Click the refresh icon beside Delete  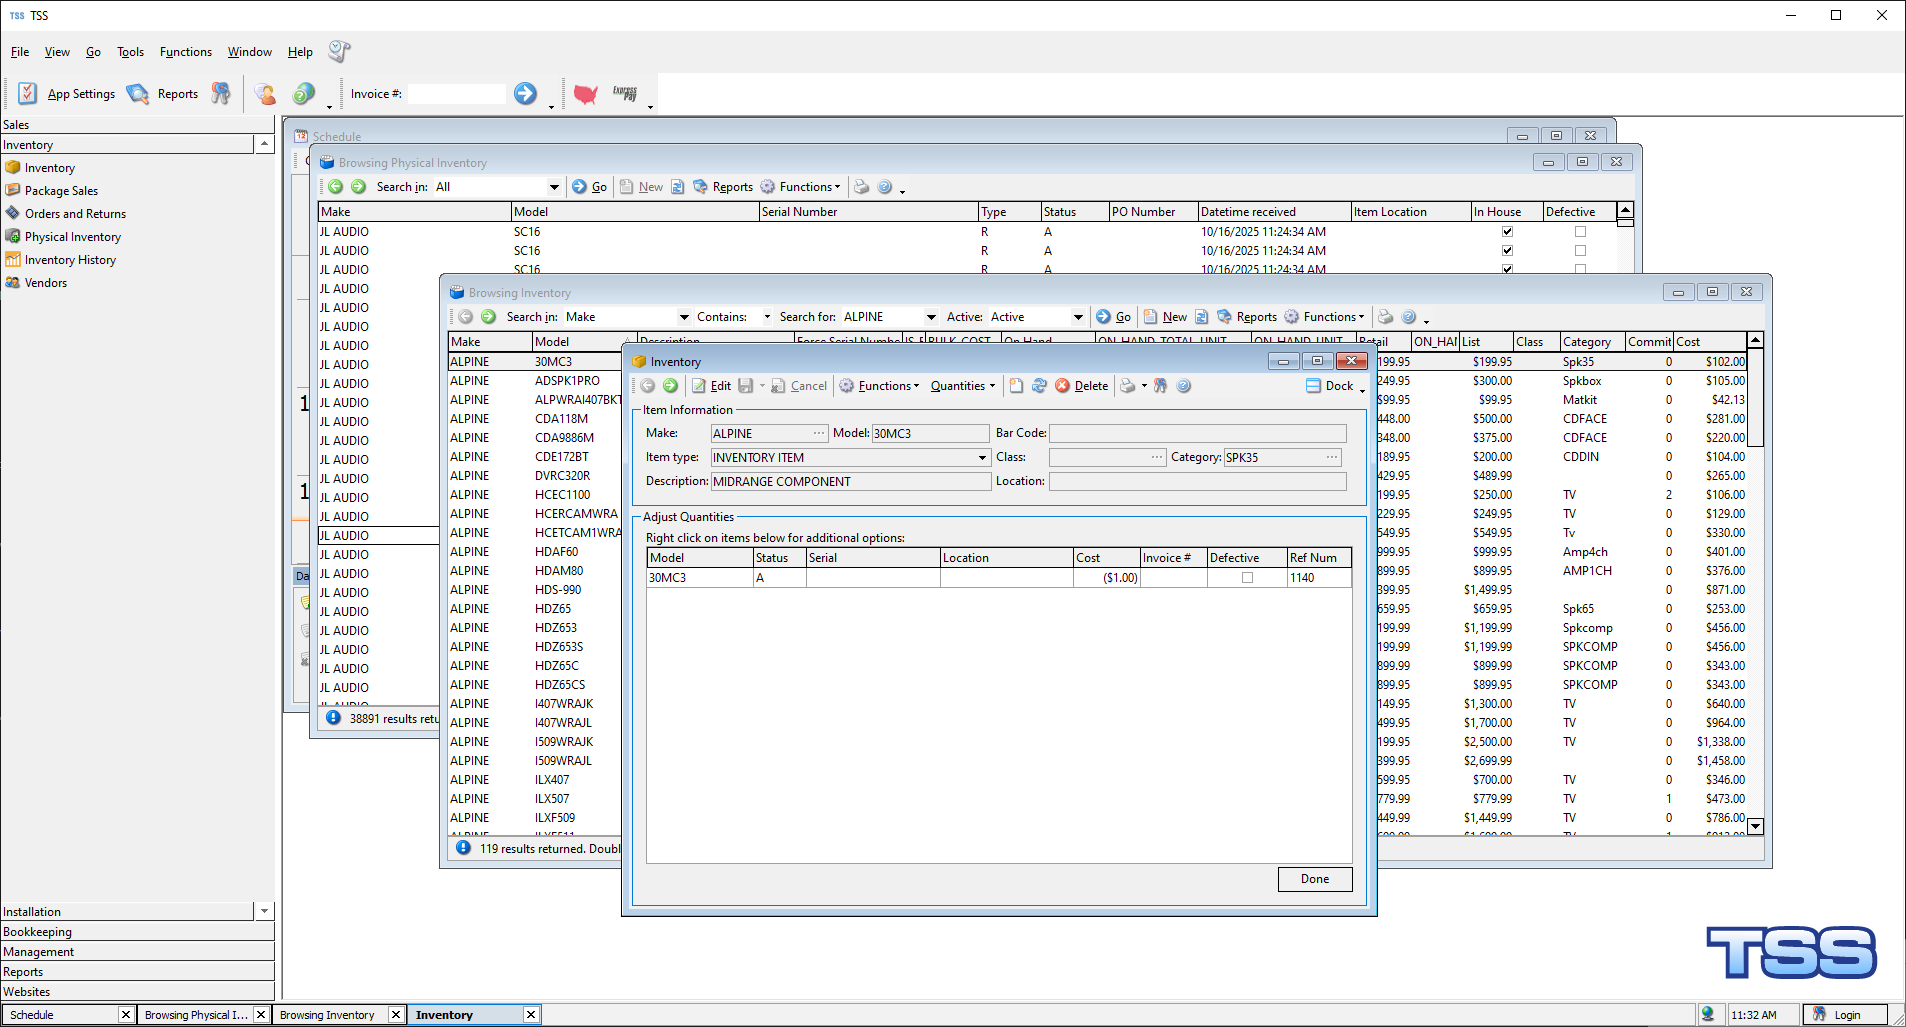[1039, 386]
